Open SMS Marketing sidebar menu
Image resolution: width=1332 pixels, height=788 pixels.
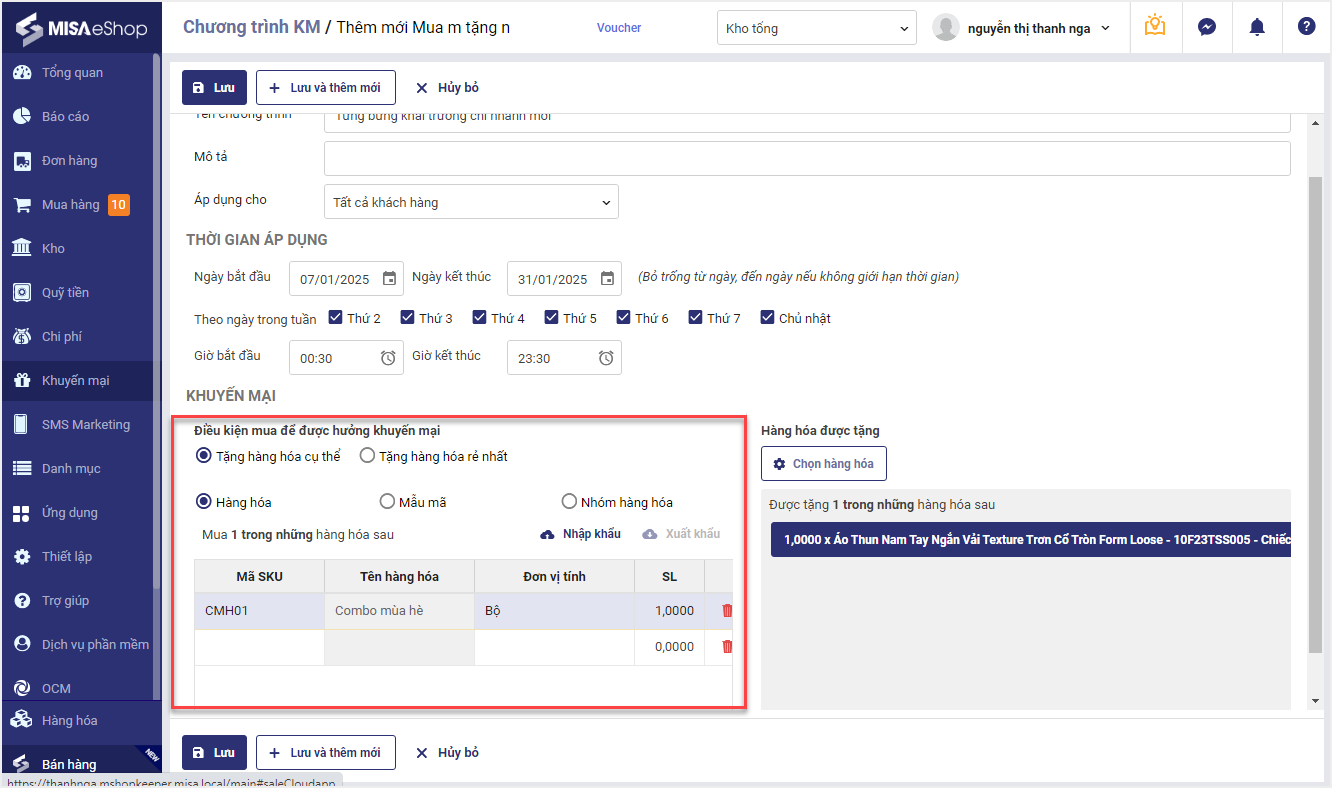85,425
